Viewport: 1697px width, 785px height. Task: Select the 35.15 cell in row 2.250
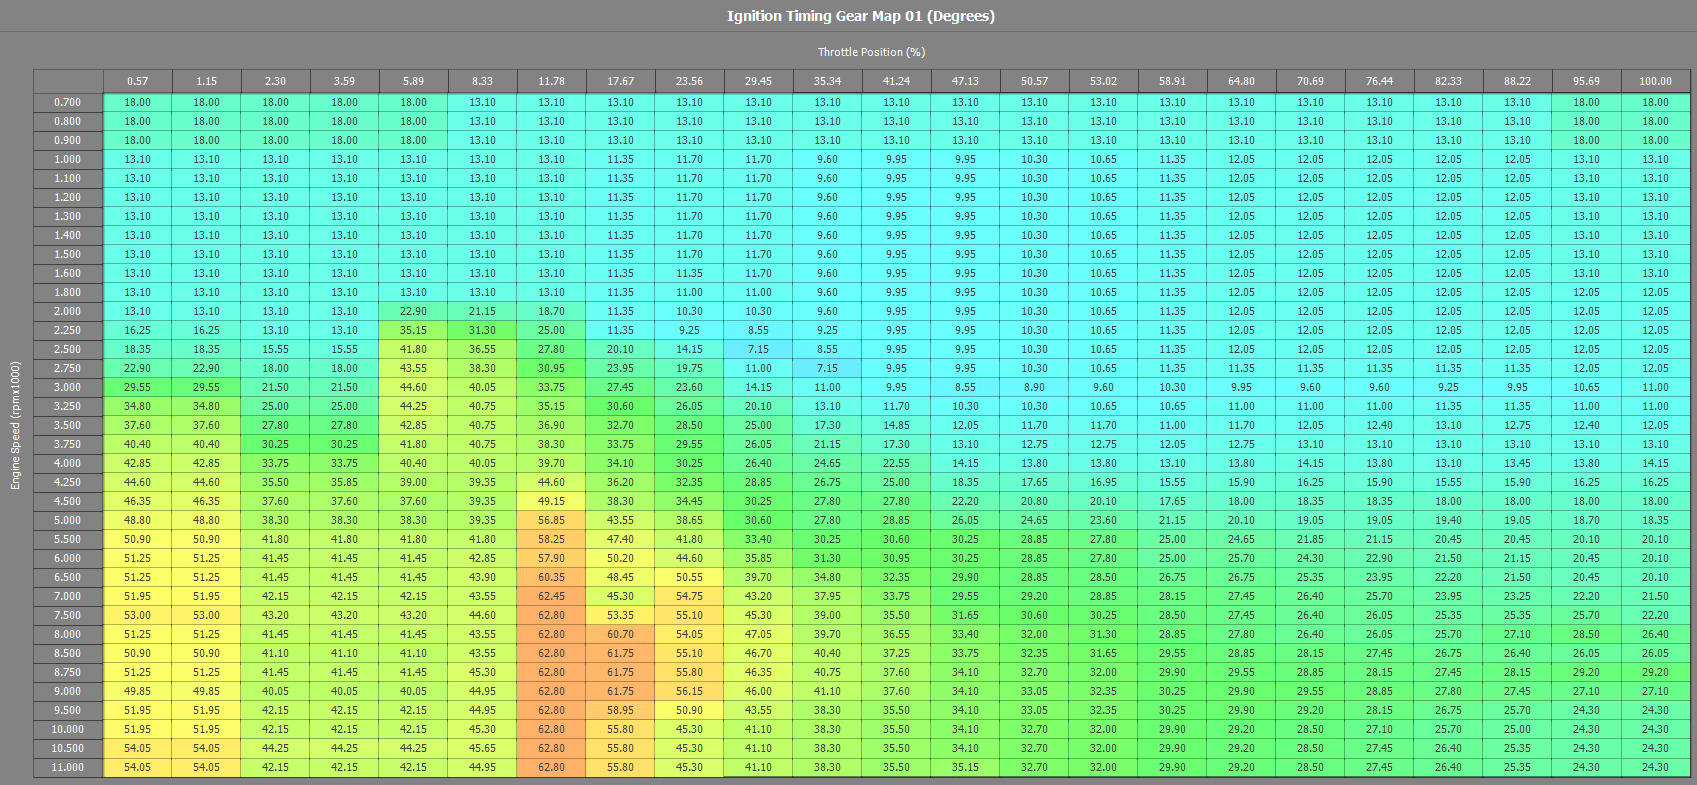point(414,330)
